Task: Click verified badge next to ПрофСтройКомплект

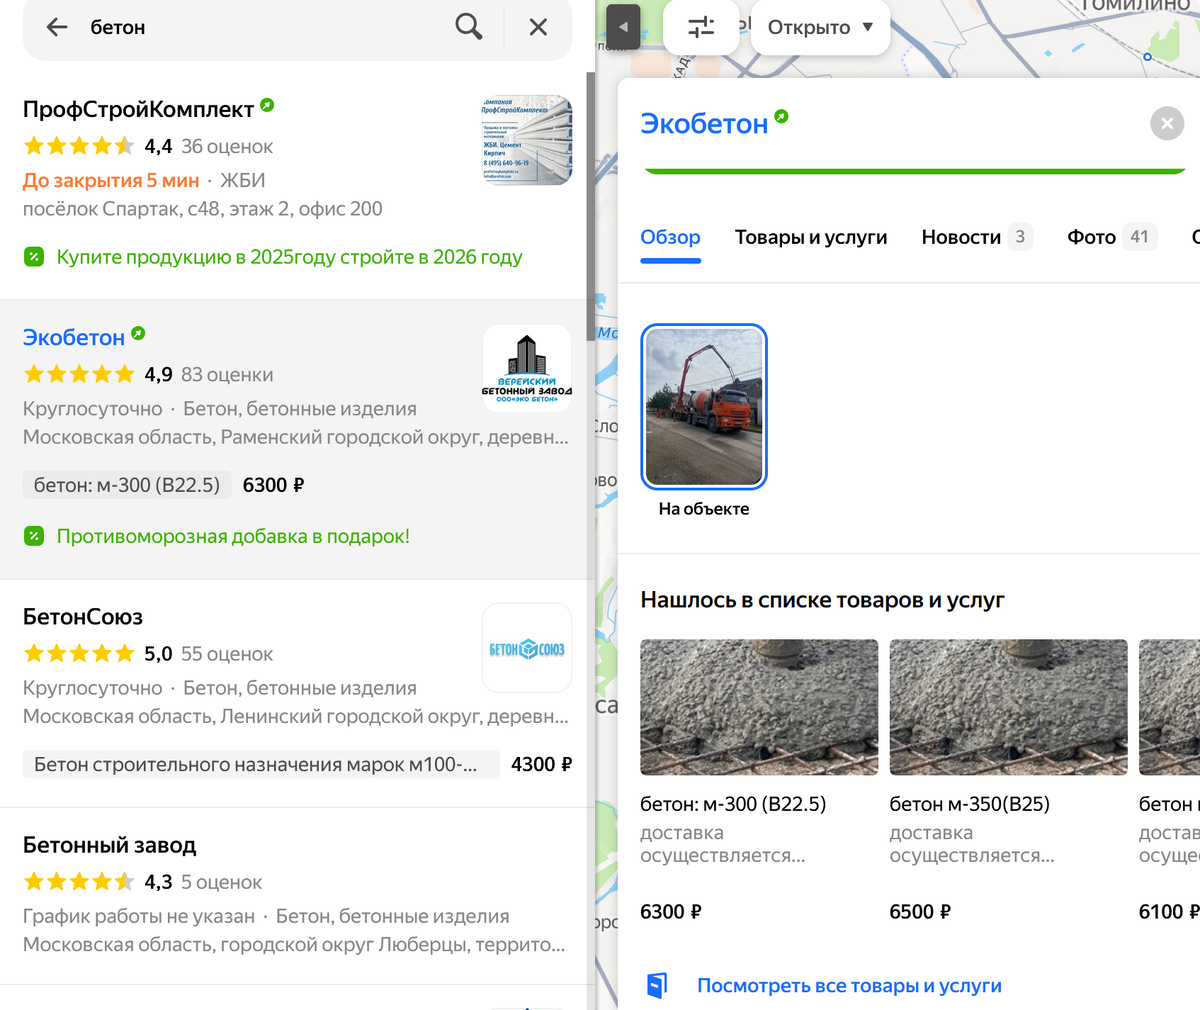Action: [267, 105]
